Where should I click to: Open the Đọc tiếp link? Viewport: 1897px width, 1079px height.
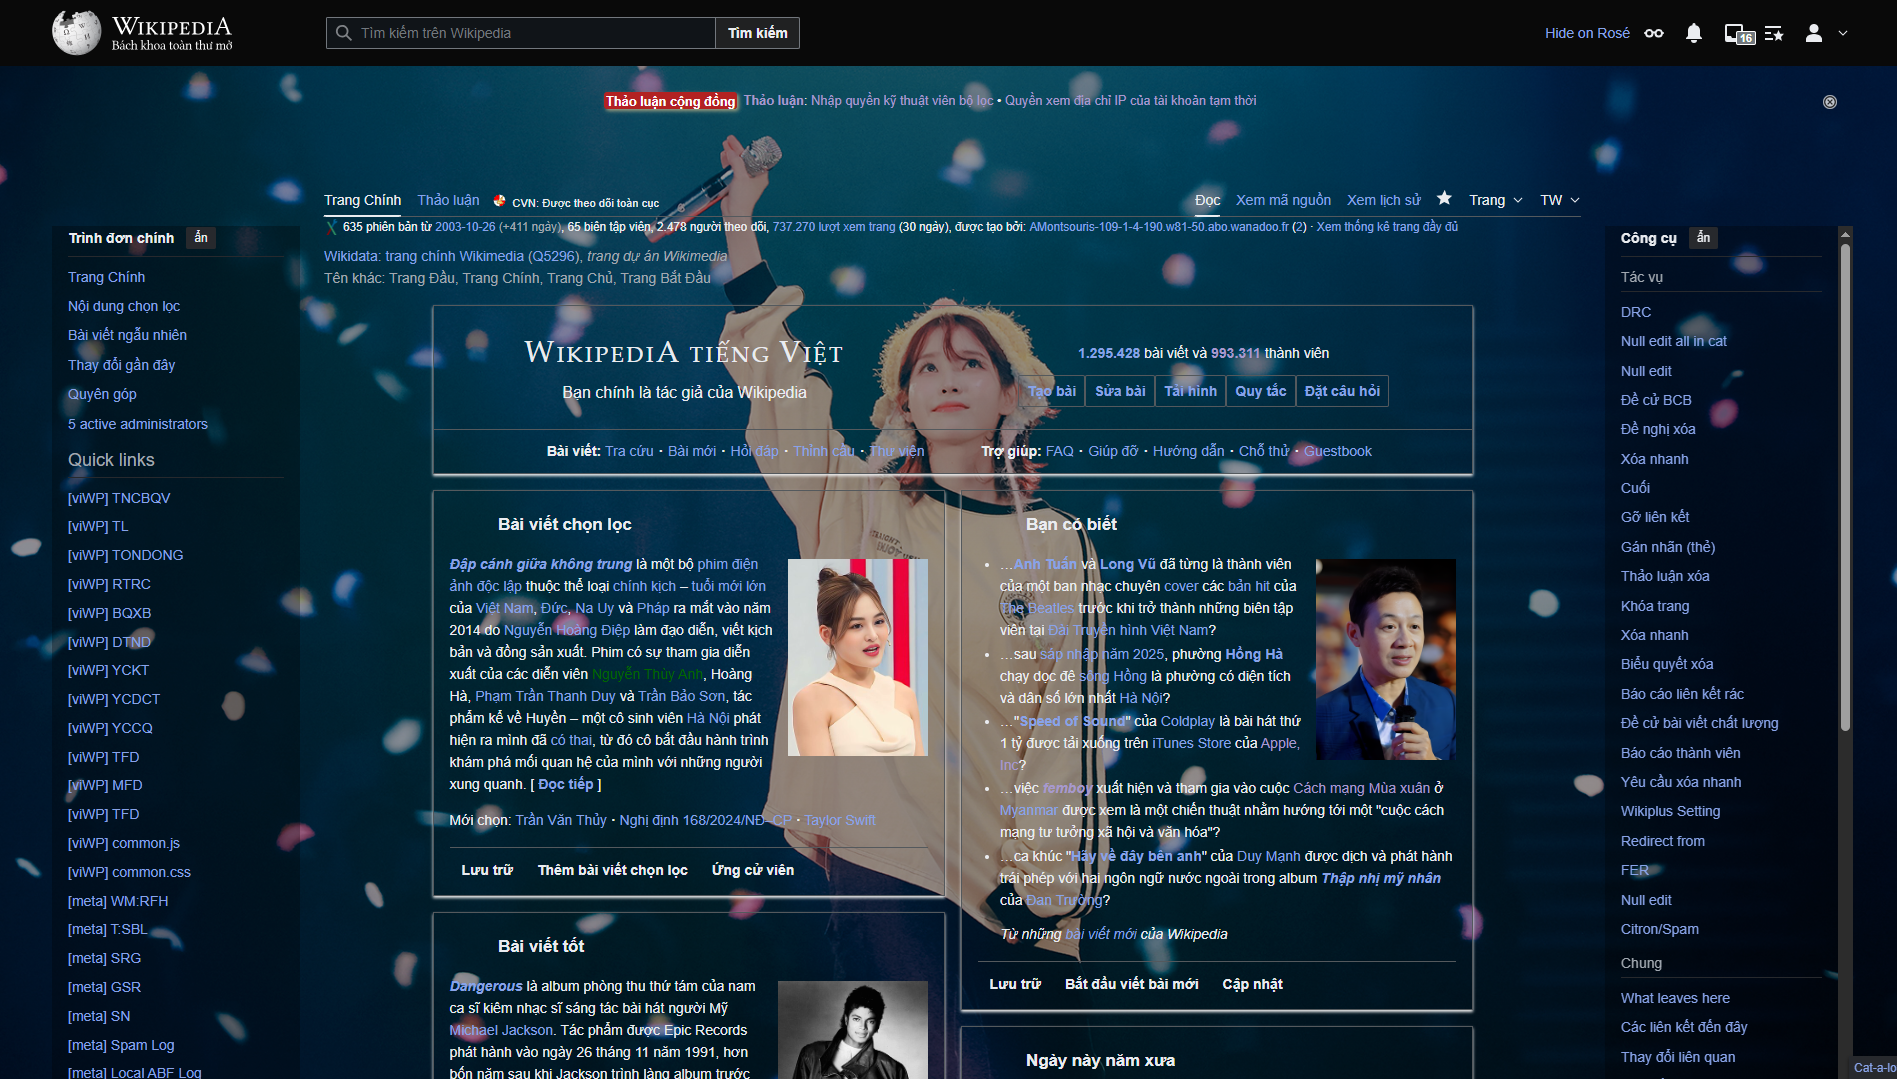566,784
